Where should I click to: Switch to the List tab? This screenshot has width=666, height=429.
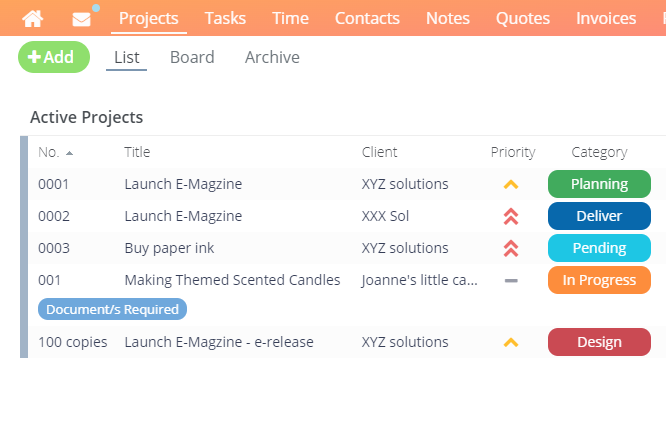pyautogui.click(x=127, y=57)
